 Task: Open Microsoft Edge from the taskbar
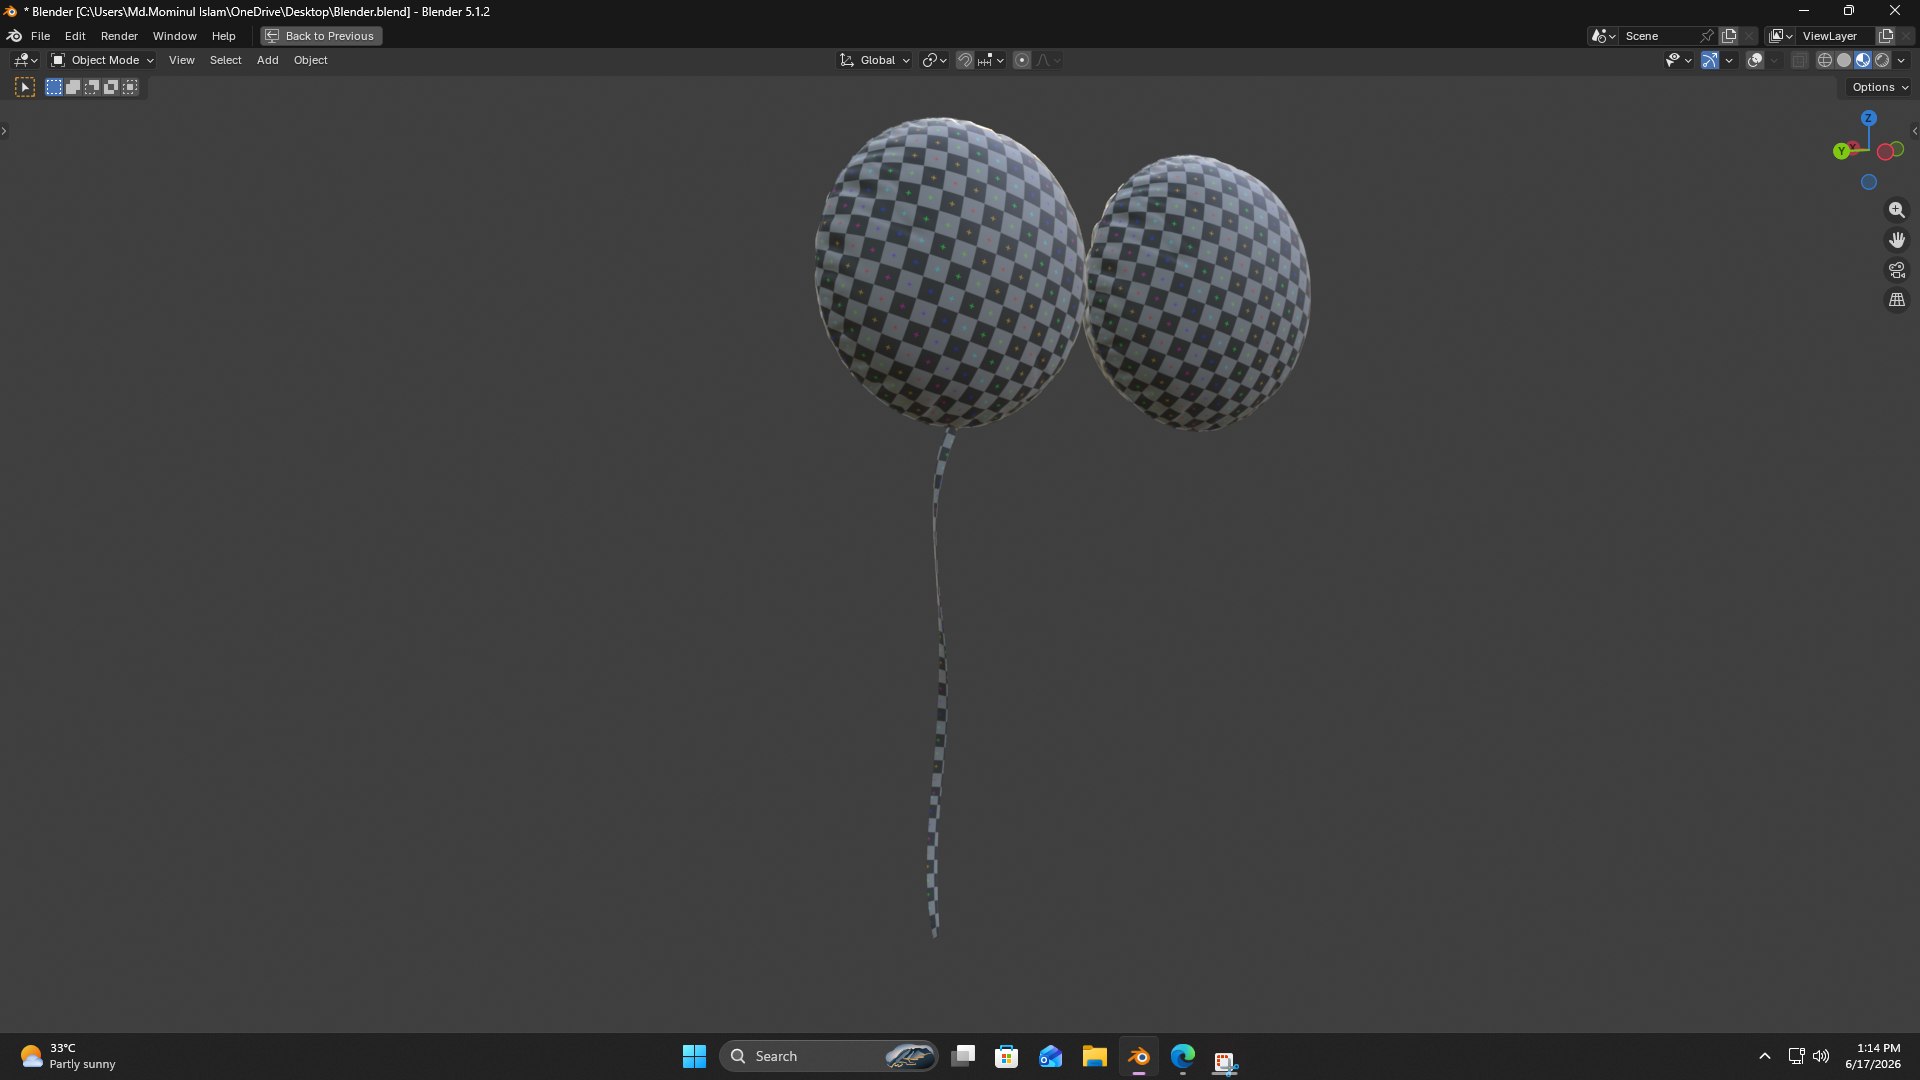pos(1182,1056)
